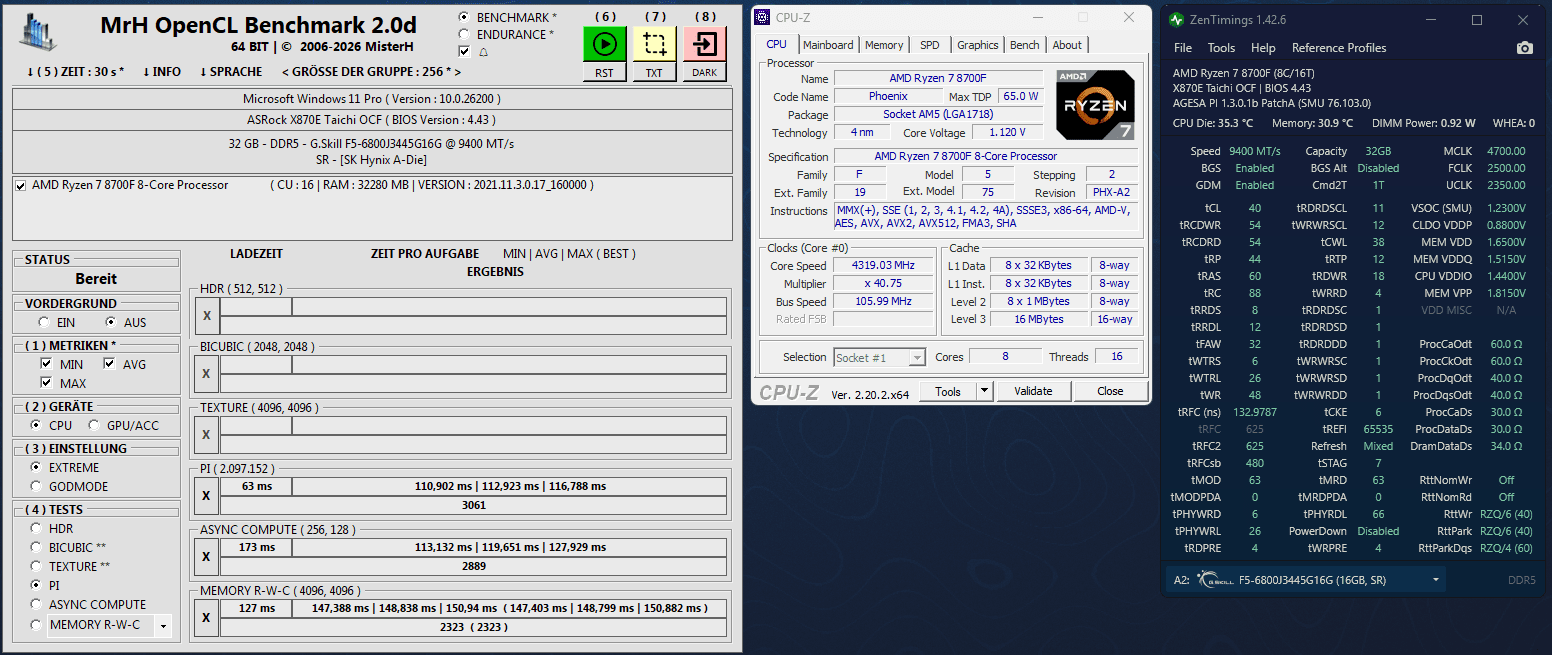The width and height of the screenshot is (1552, 655).
Task: Select the CPU device radio button
Action: [x=36, y=425]
